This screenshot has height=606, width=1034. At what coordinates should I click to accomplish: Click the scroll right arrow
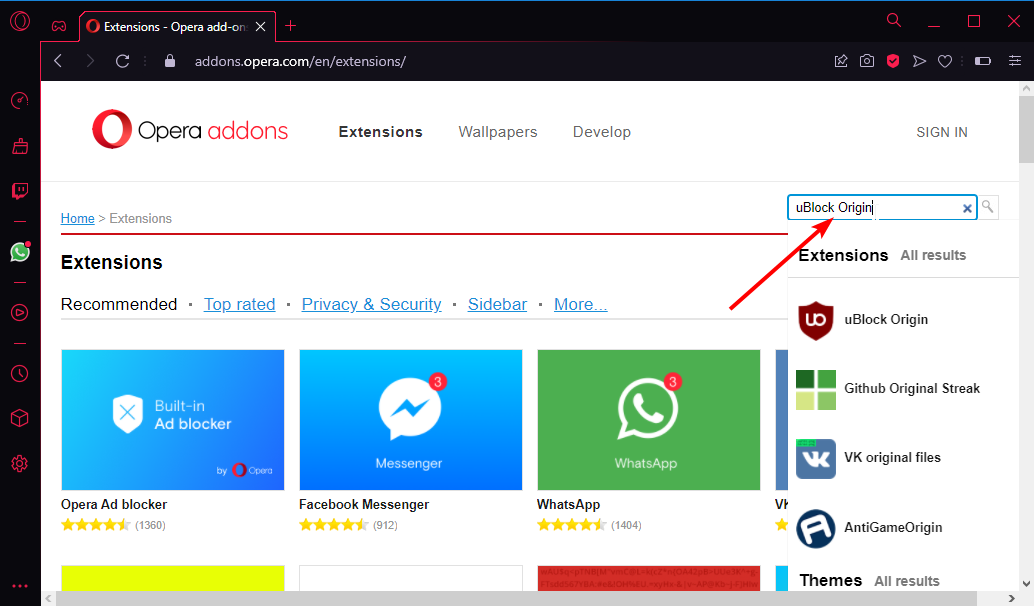pos(1011,598)
